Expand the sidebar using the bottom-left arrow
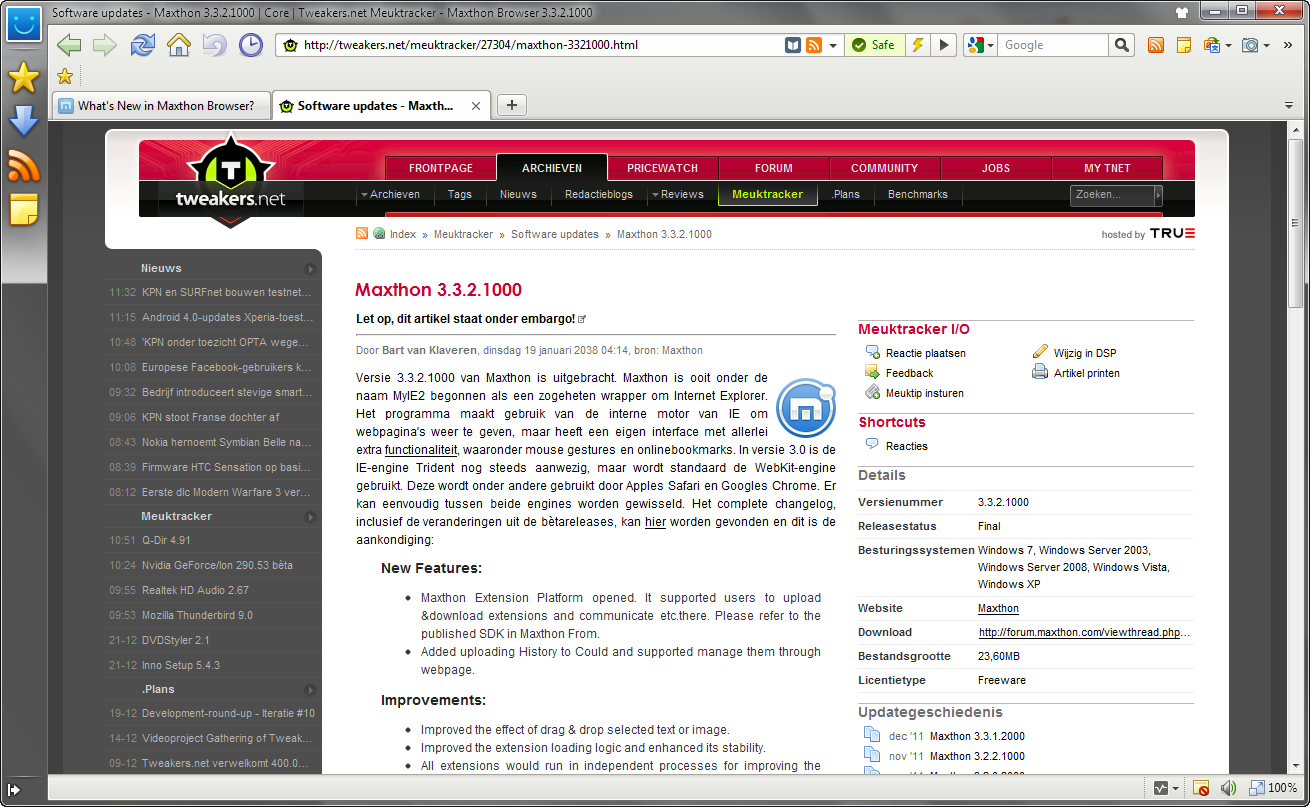The height and width of the screenshot is (807, 1310). point(14,789)
